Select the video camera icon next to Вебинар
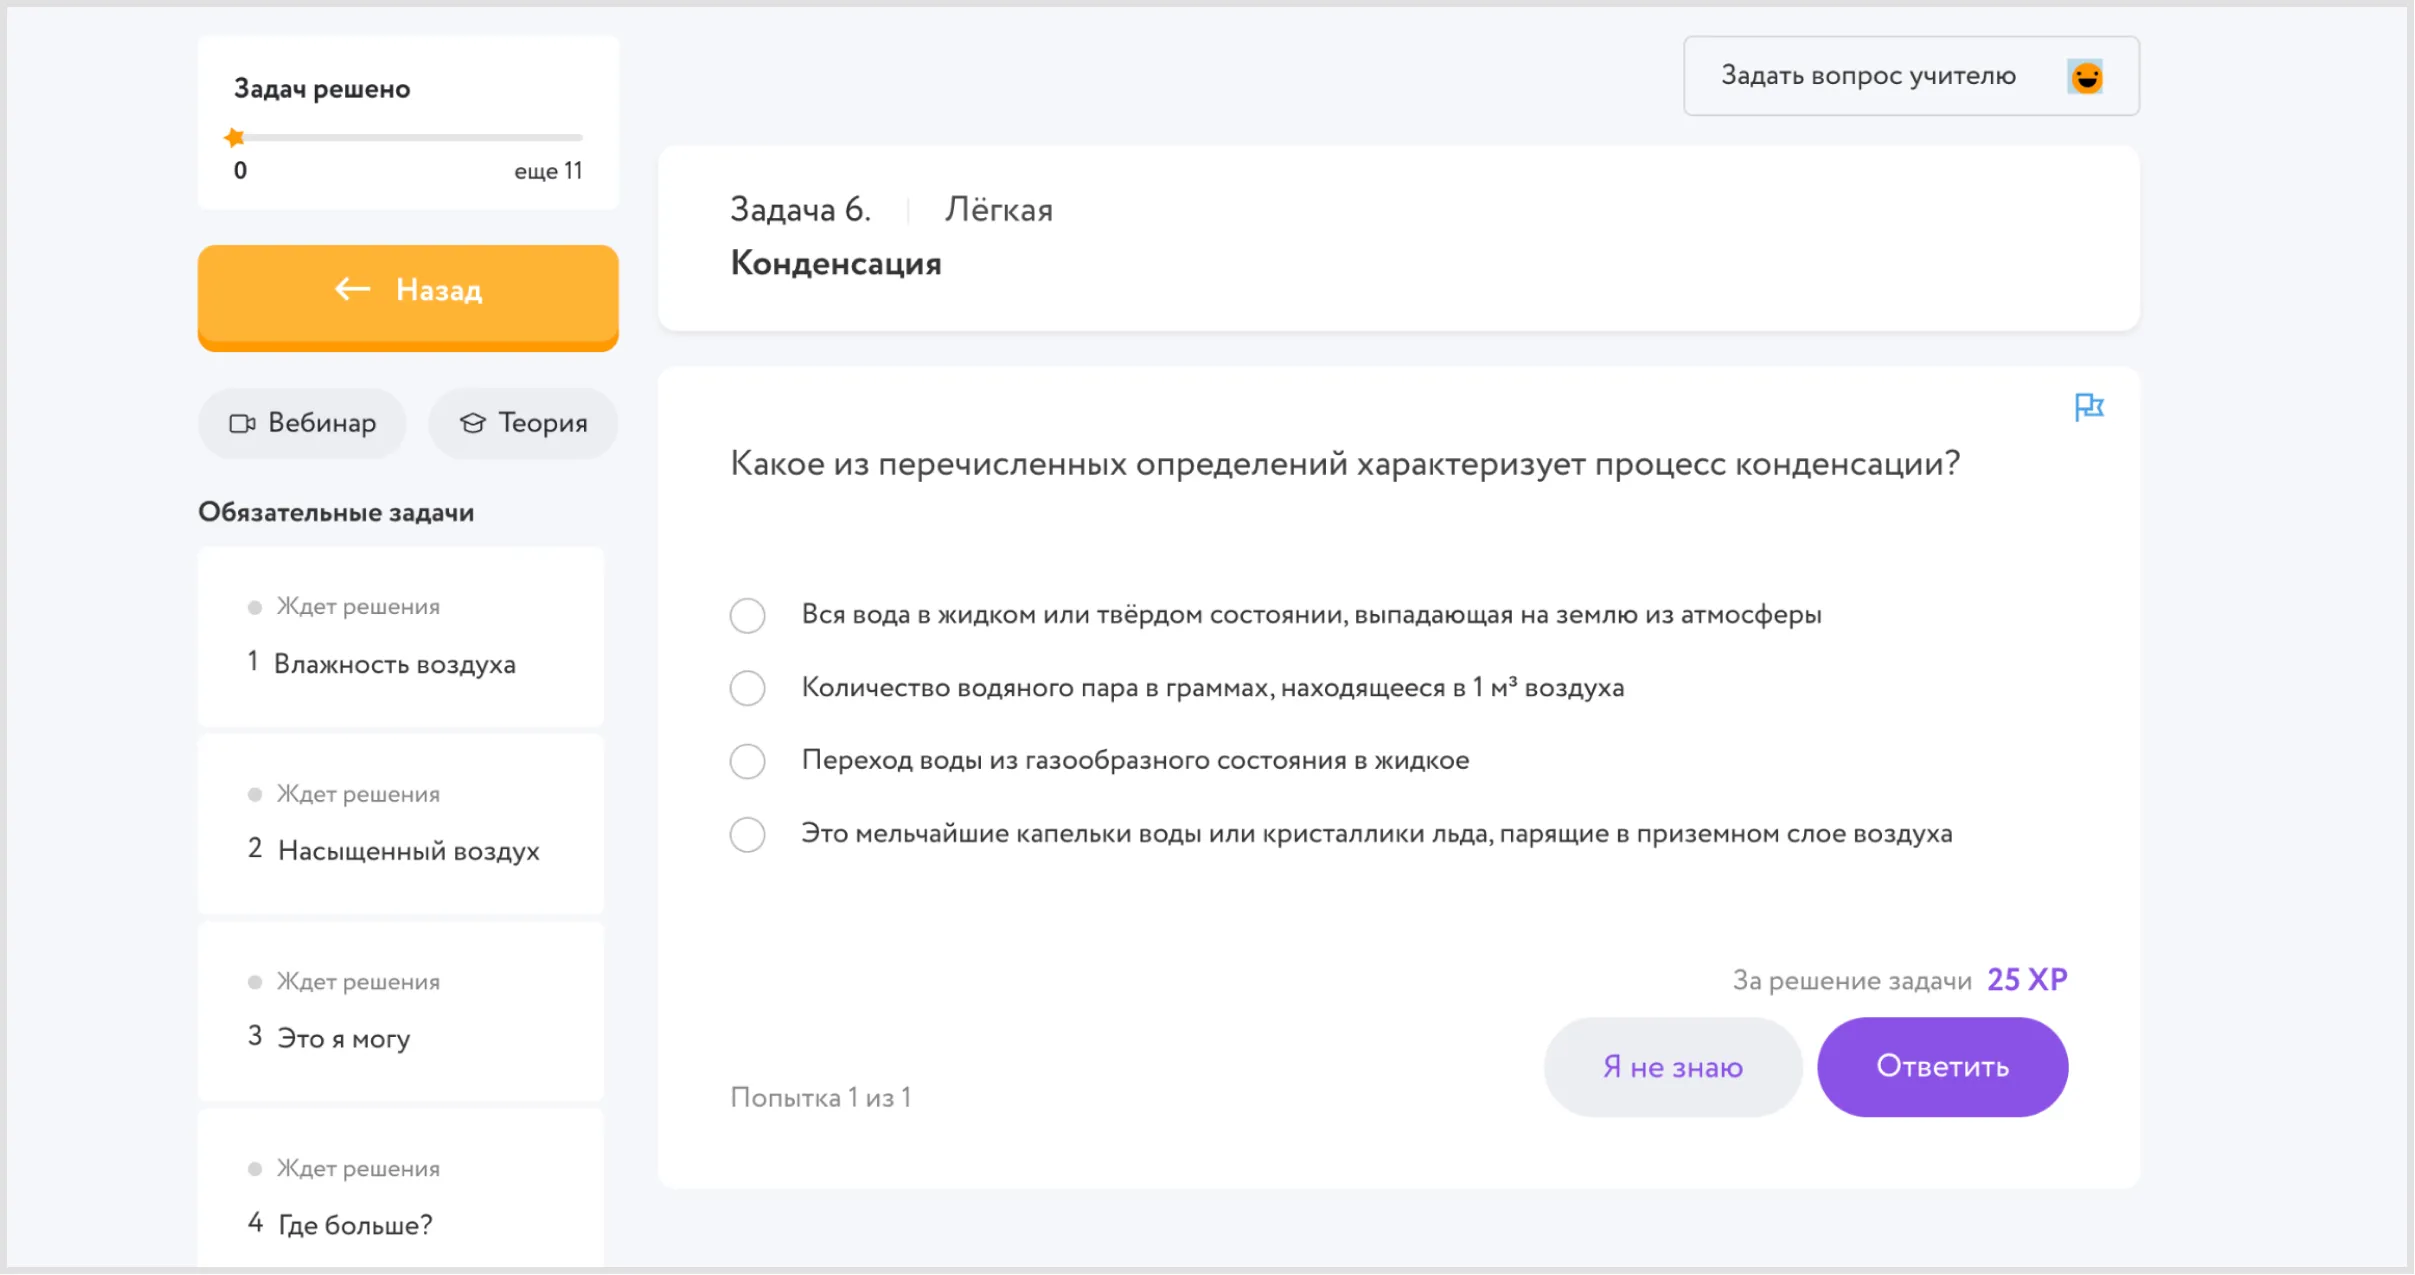Image resolution: width=2415 pixels, height=1275 pixels. (243, 423)
